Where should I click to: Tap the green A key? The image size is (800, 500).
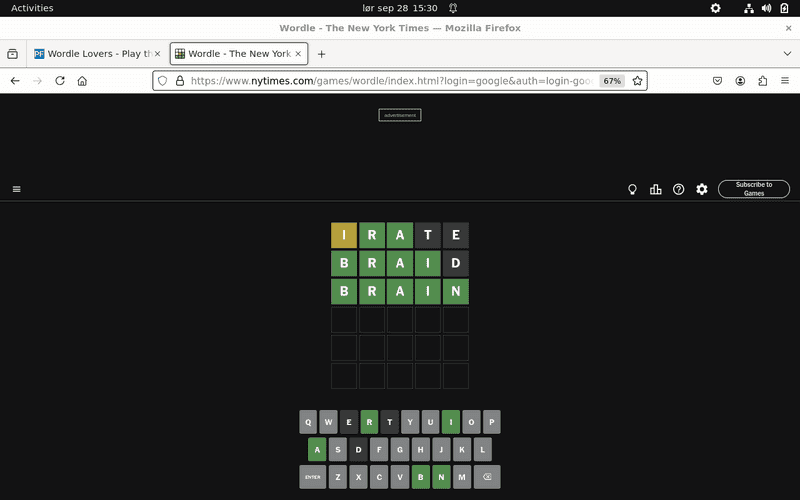317,449
